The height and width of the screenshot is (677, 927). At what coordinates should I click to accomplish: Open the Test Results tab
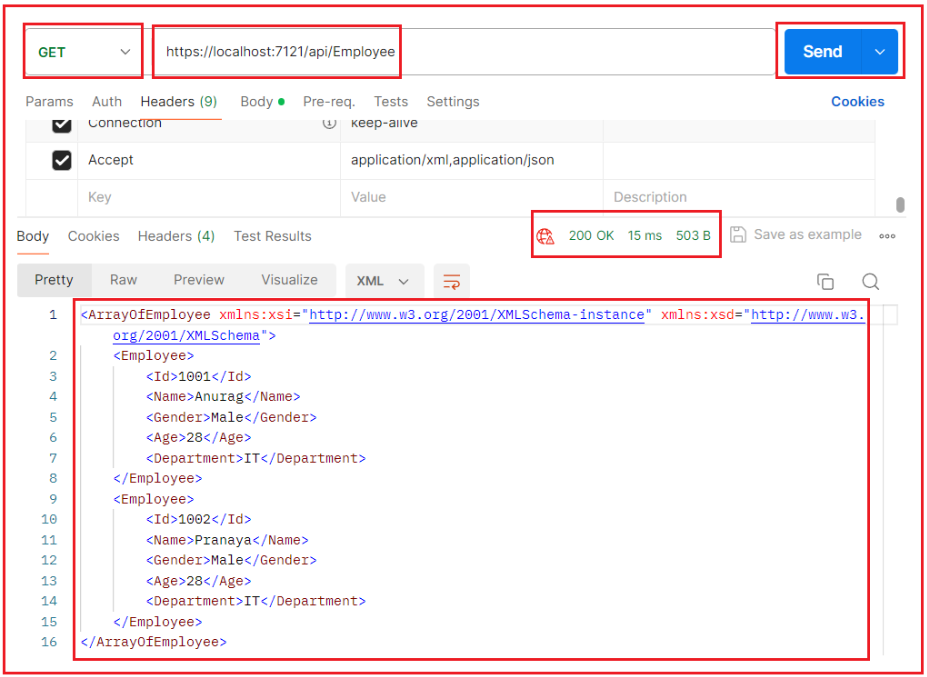[x=272, y=236]
